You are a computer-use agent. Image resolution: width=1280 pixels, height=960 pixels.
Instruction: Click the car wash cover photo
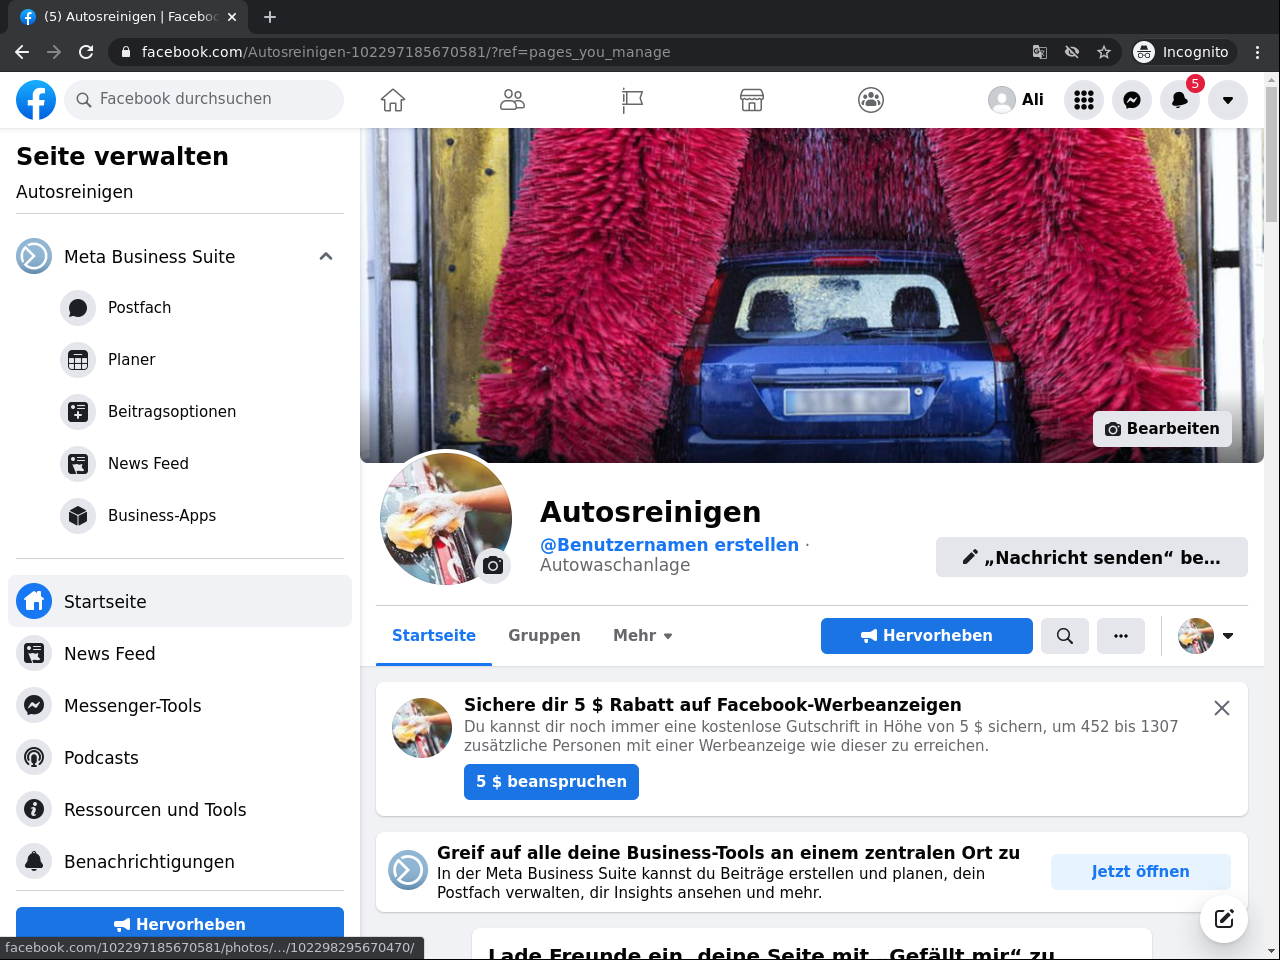(x=812, y=295)
